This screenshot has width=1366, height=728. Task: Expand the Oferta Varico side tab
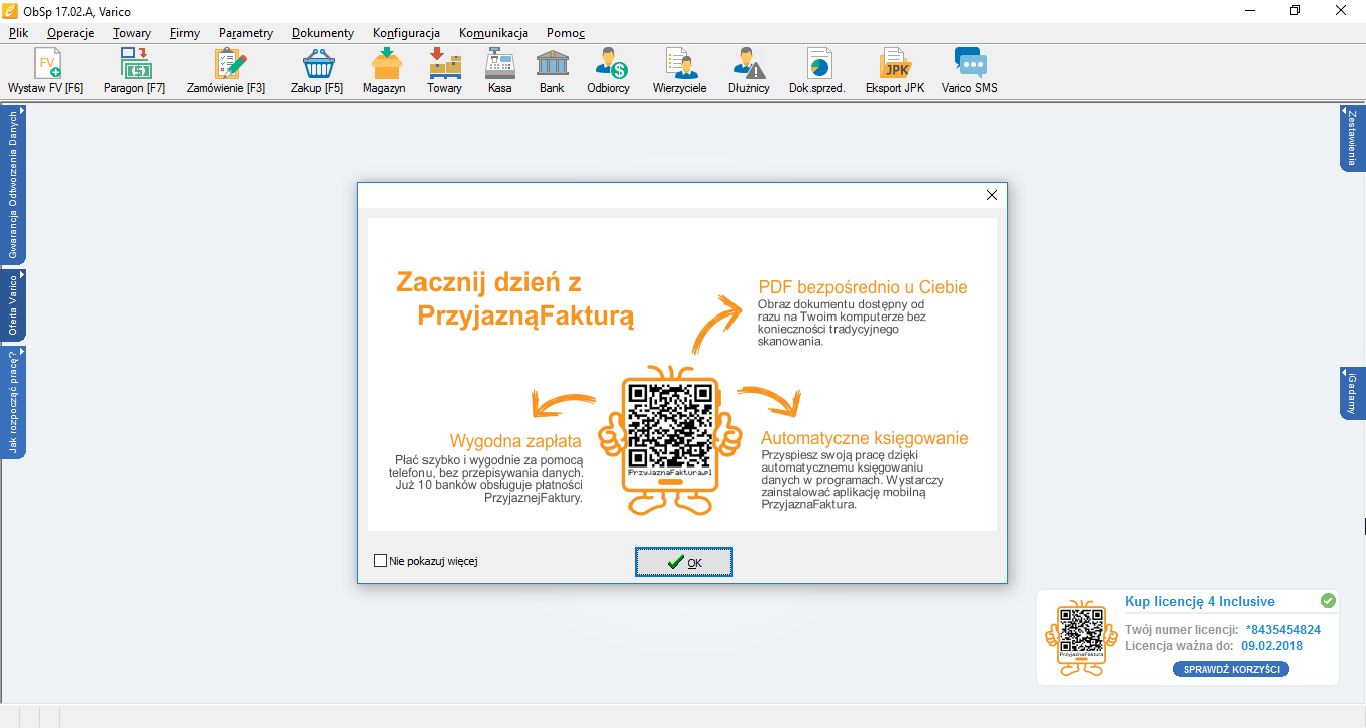(13, 306)
